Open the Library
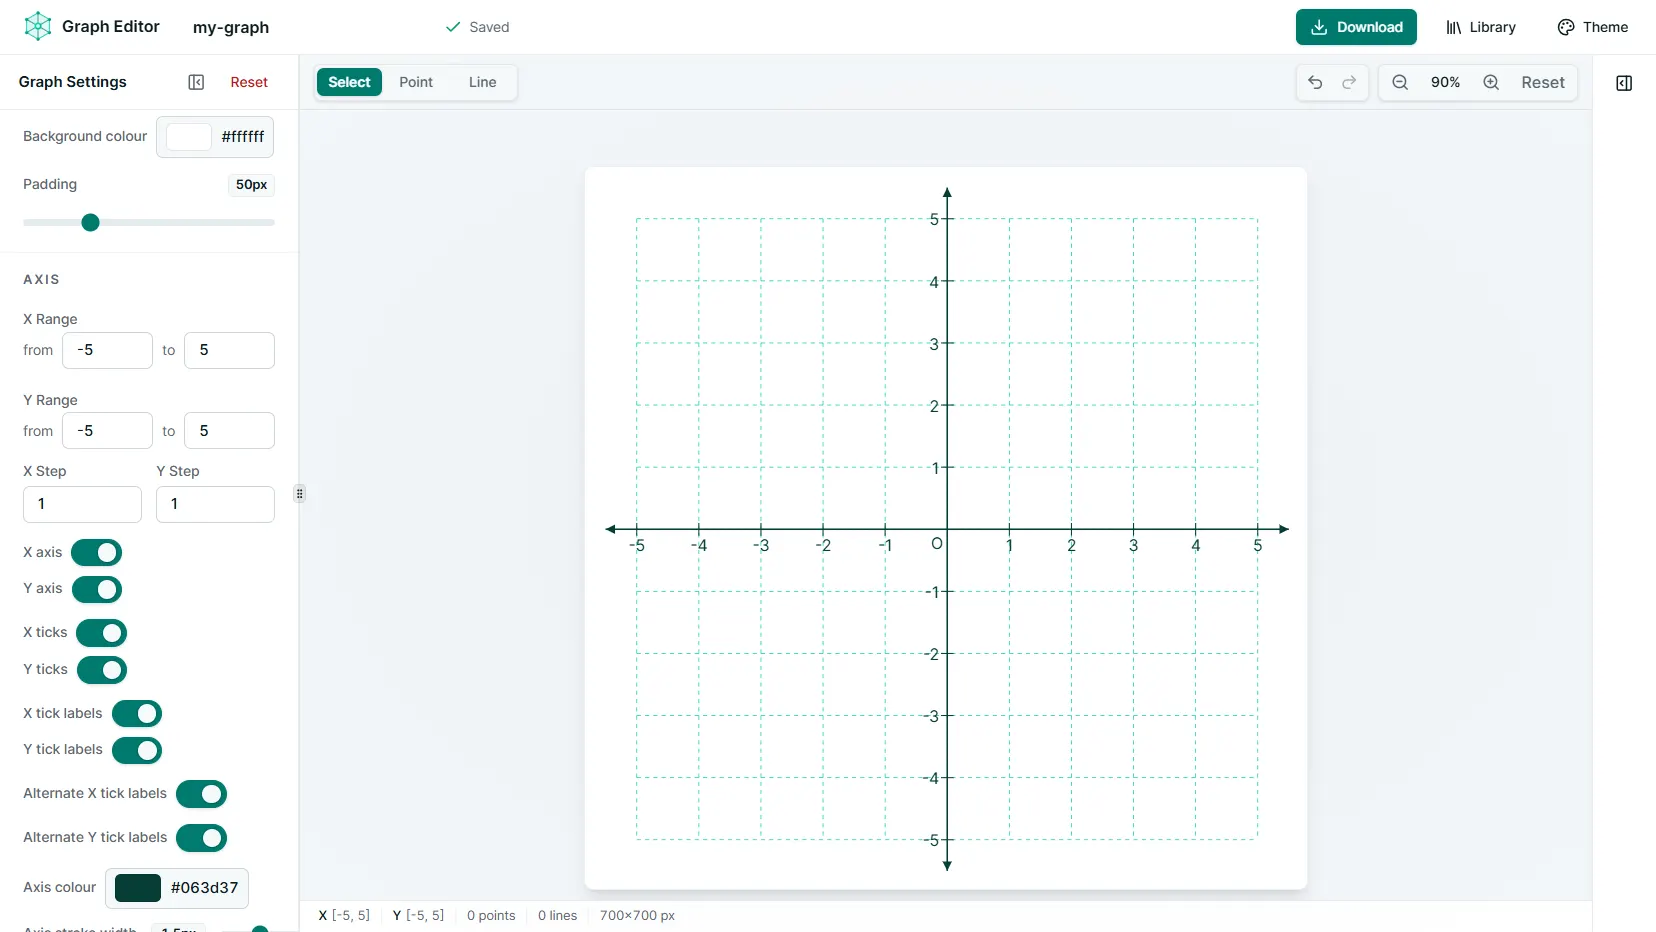The height and width of the screenshot is (932, 1656). tap(1481, 27)
